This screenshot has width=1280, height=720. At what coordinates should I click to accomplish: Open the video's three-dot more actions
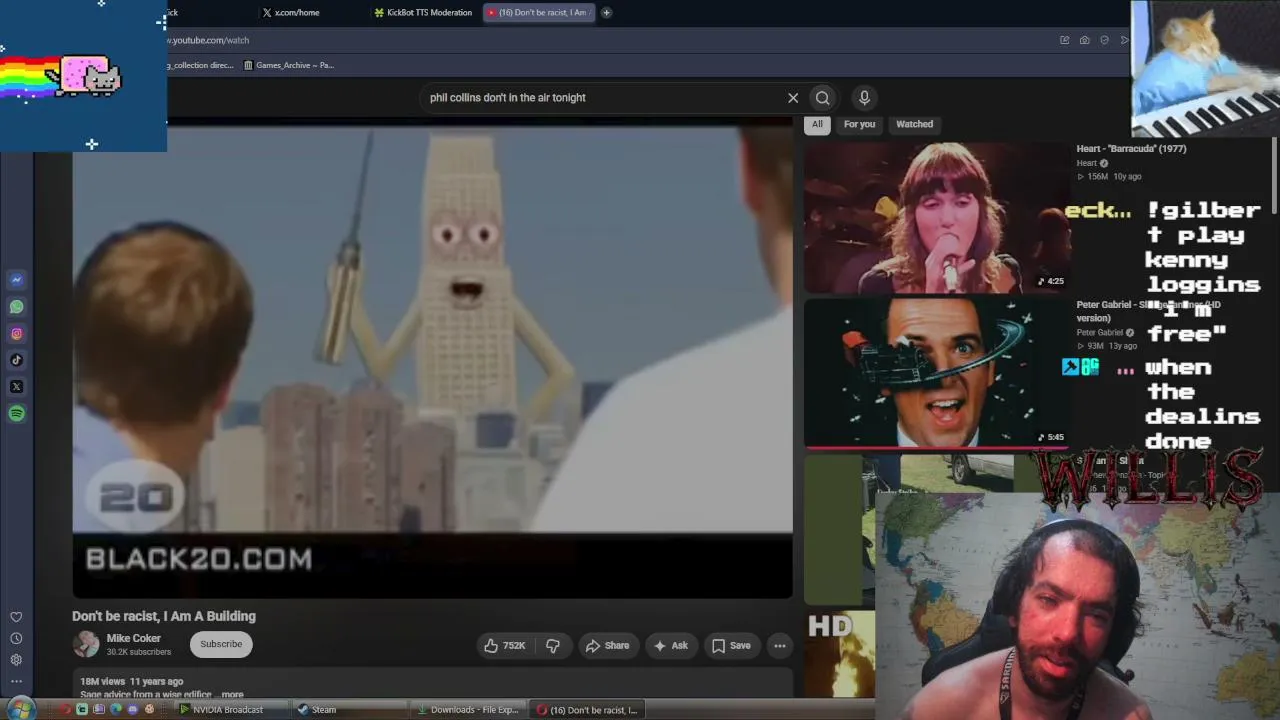pyautogui.click(x=780, y=646)
